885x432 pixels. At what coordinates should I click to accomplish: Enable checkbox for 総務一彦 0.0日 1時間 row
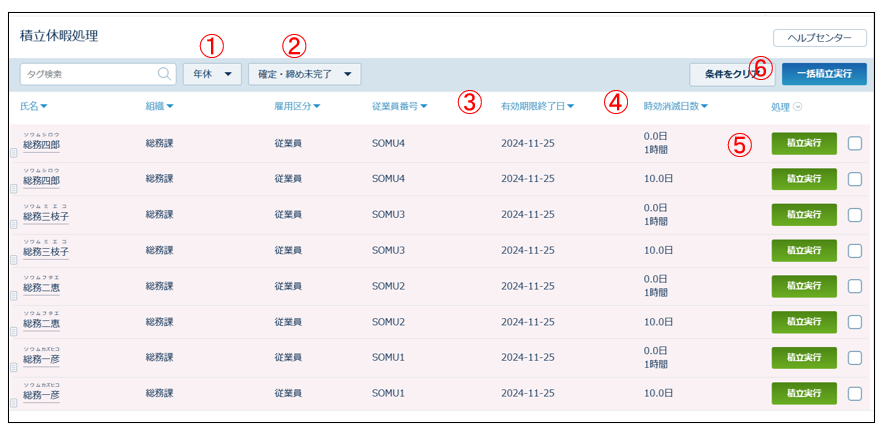click(855, 357)
